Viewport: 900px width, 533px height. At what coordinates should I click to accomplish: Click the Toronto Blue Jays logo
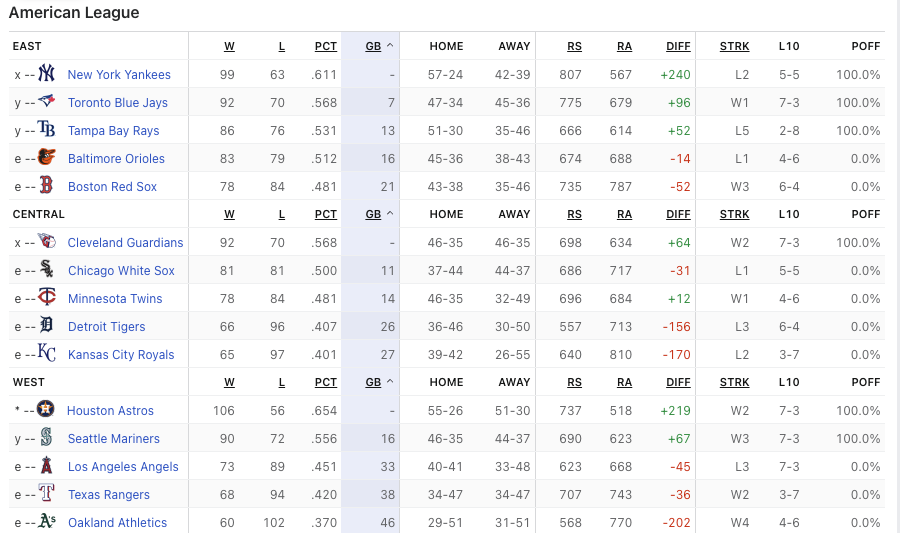[47, 102]
